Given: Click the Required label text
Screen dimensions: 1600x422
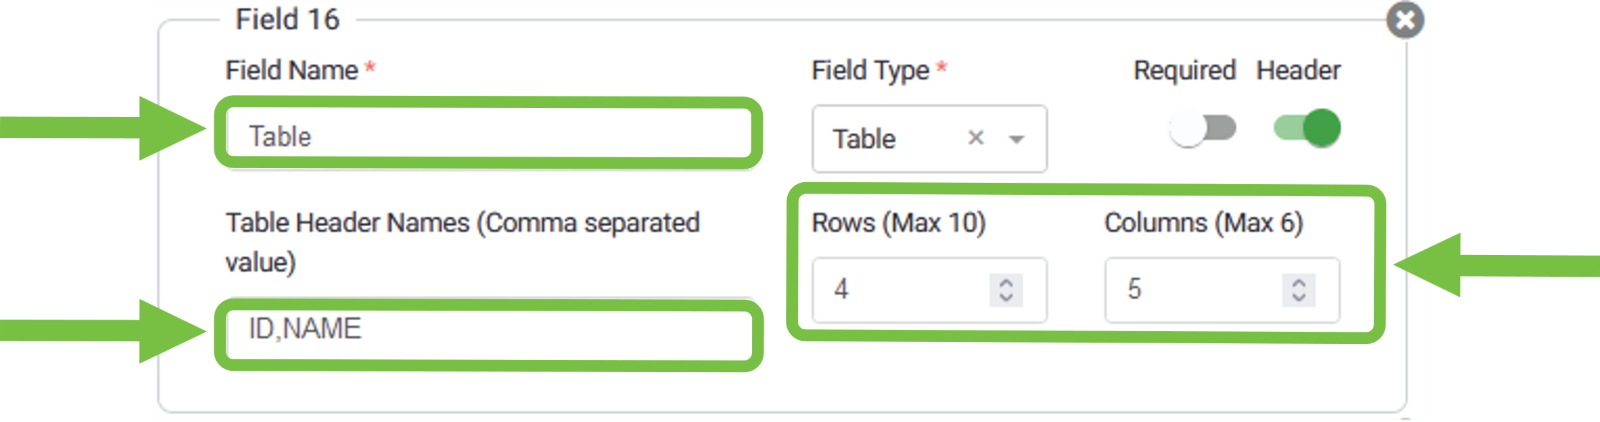Looking at the screenshot, I should [x=1184, y=70].
